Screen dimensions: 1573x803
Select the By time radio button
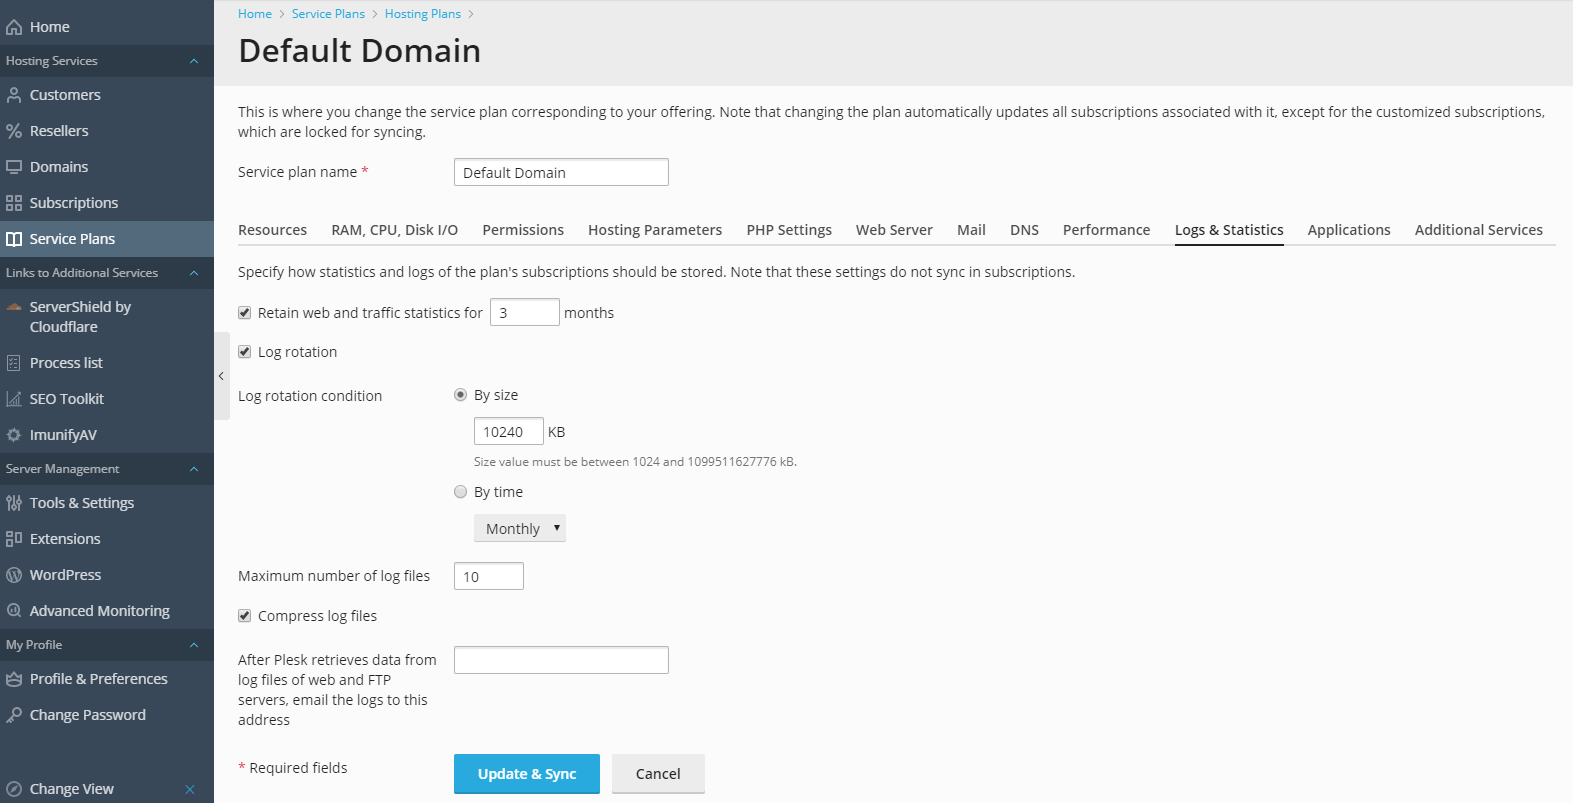(461, 492)
